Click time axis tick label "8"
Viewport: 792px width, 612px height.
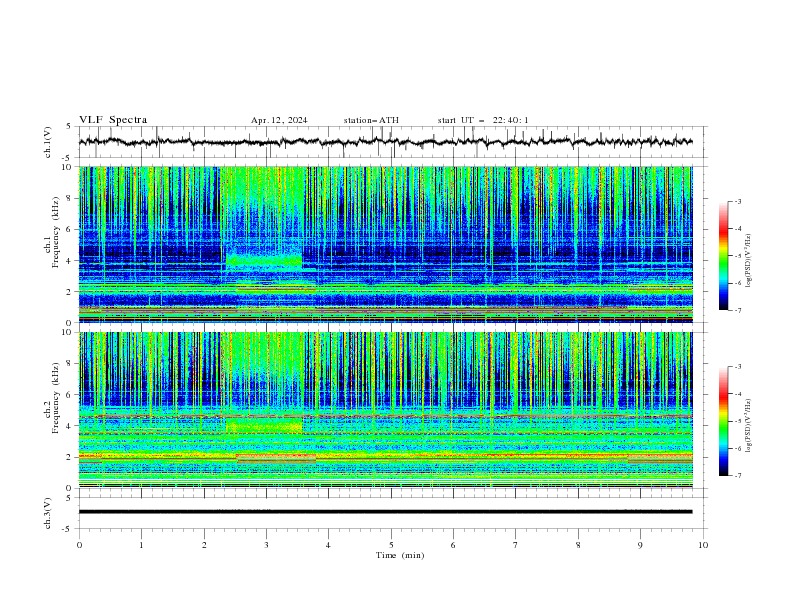tap(578, 545)
